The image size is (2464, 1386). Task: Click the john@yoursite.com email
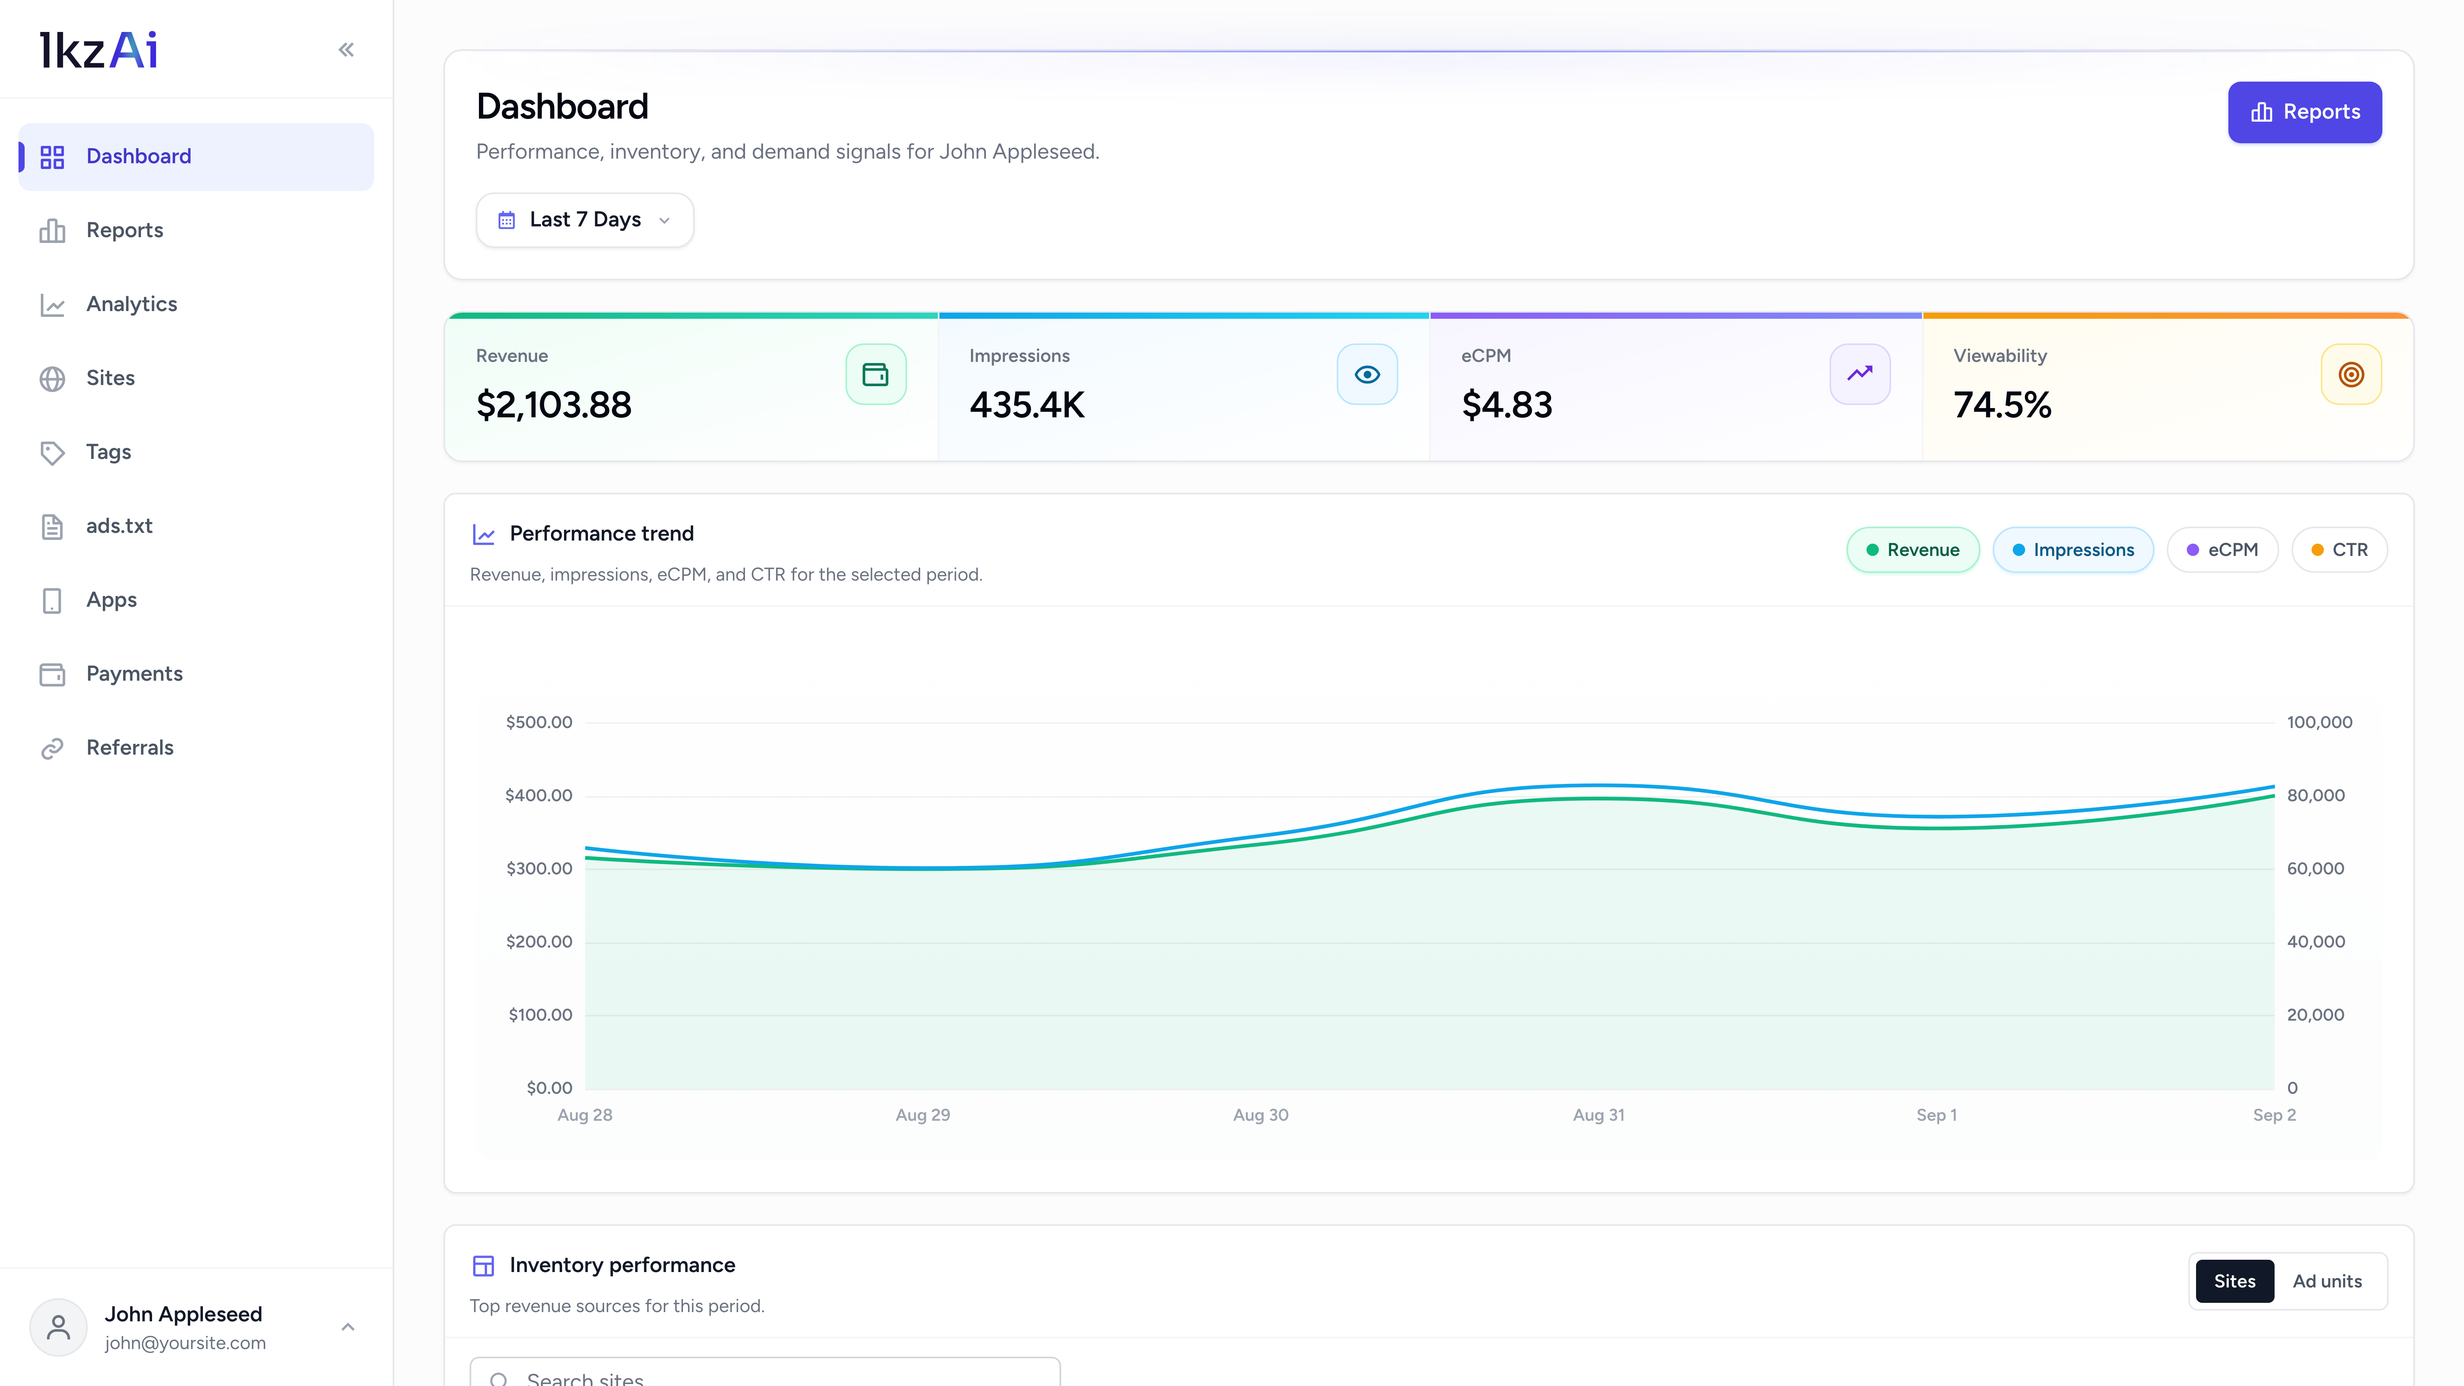point(185,1343)
